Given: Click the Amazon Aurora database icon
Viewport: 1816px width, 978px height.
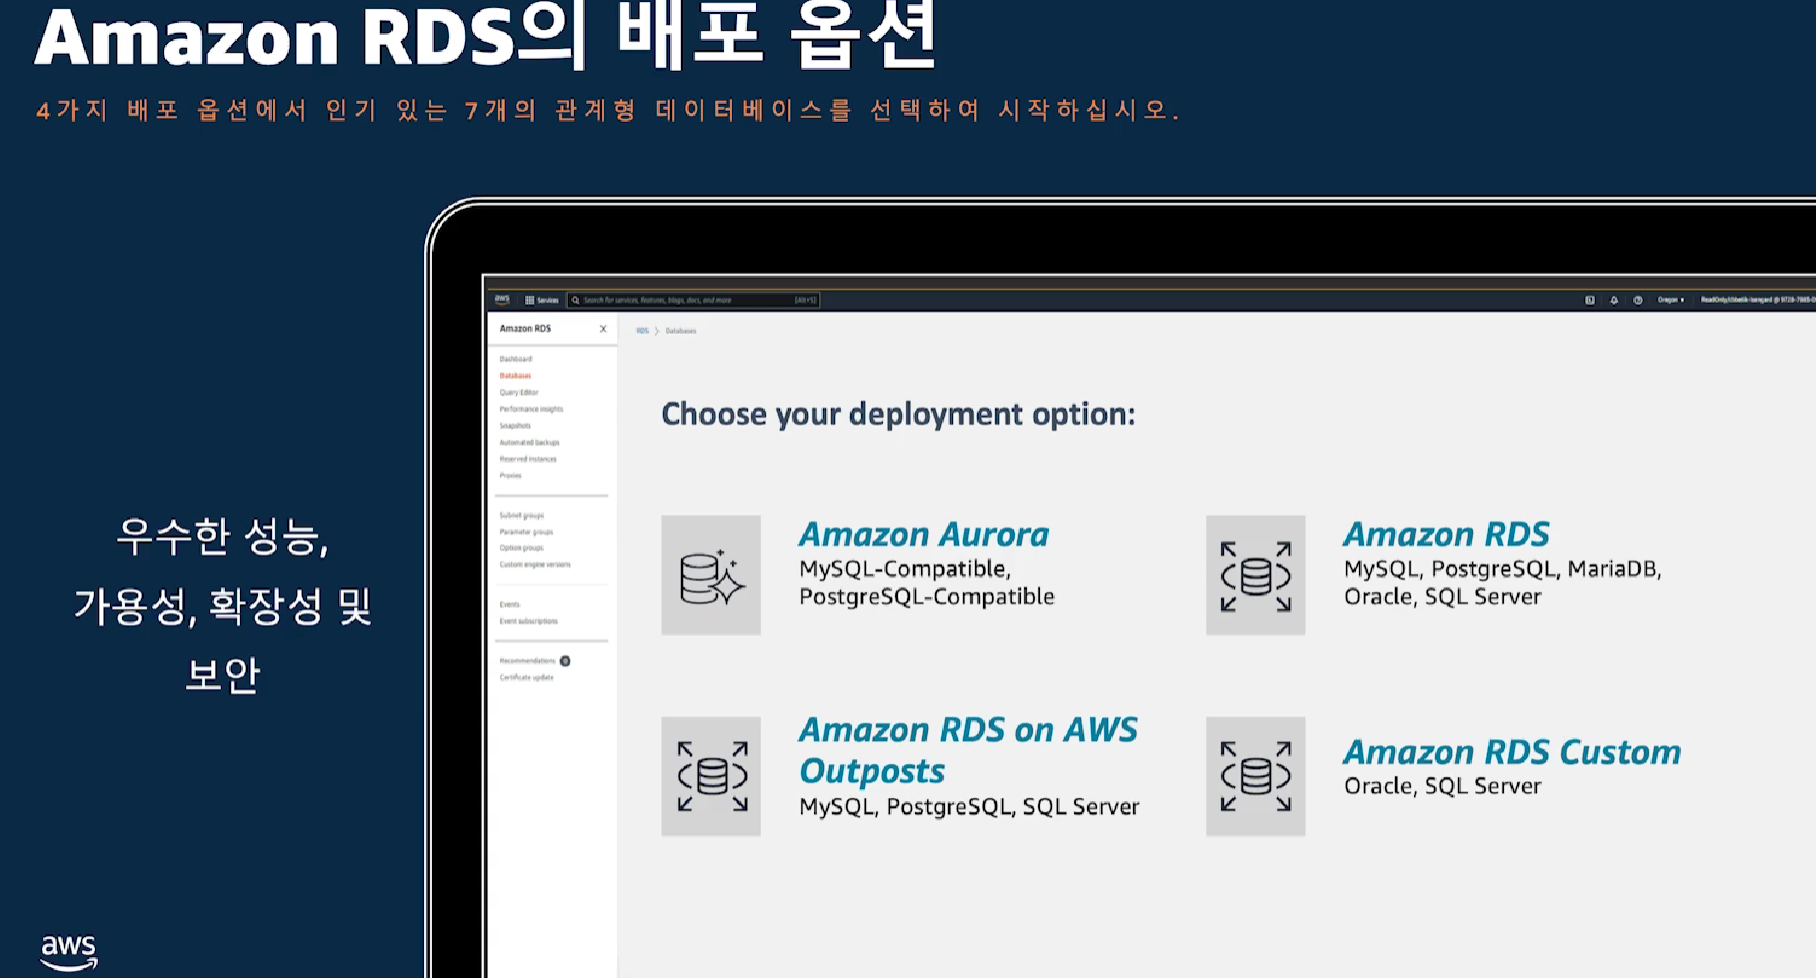Looking at the screenshot, I should coord(711,575).
